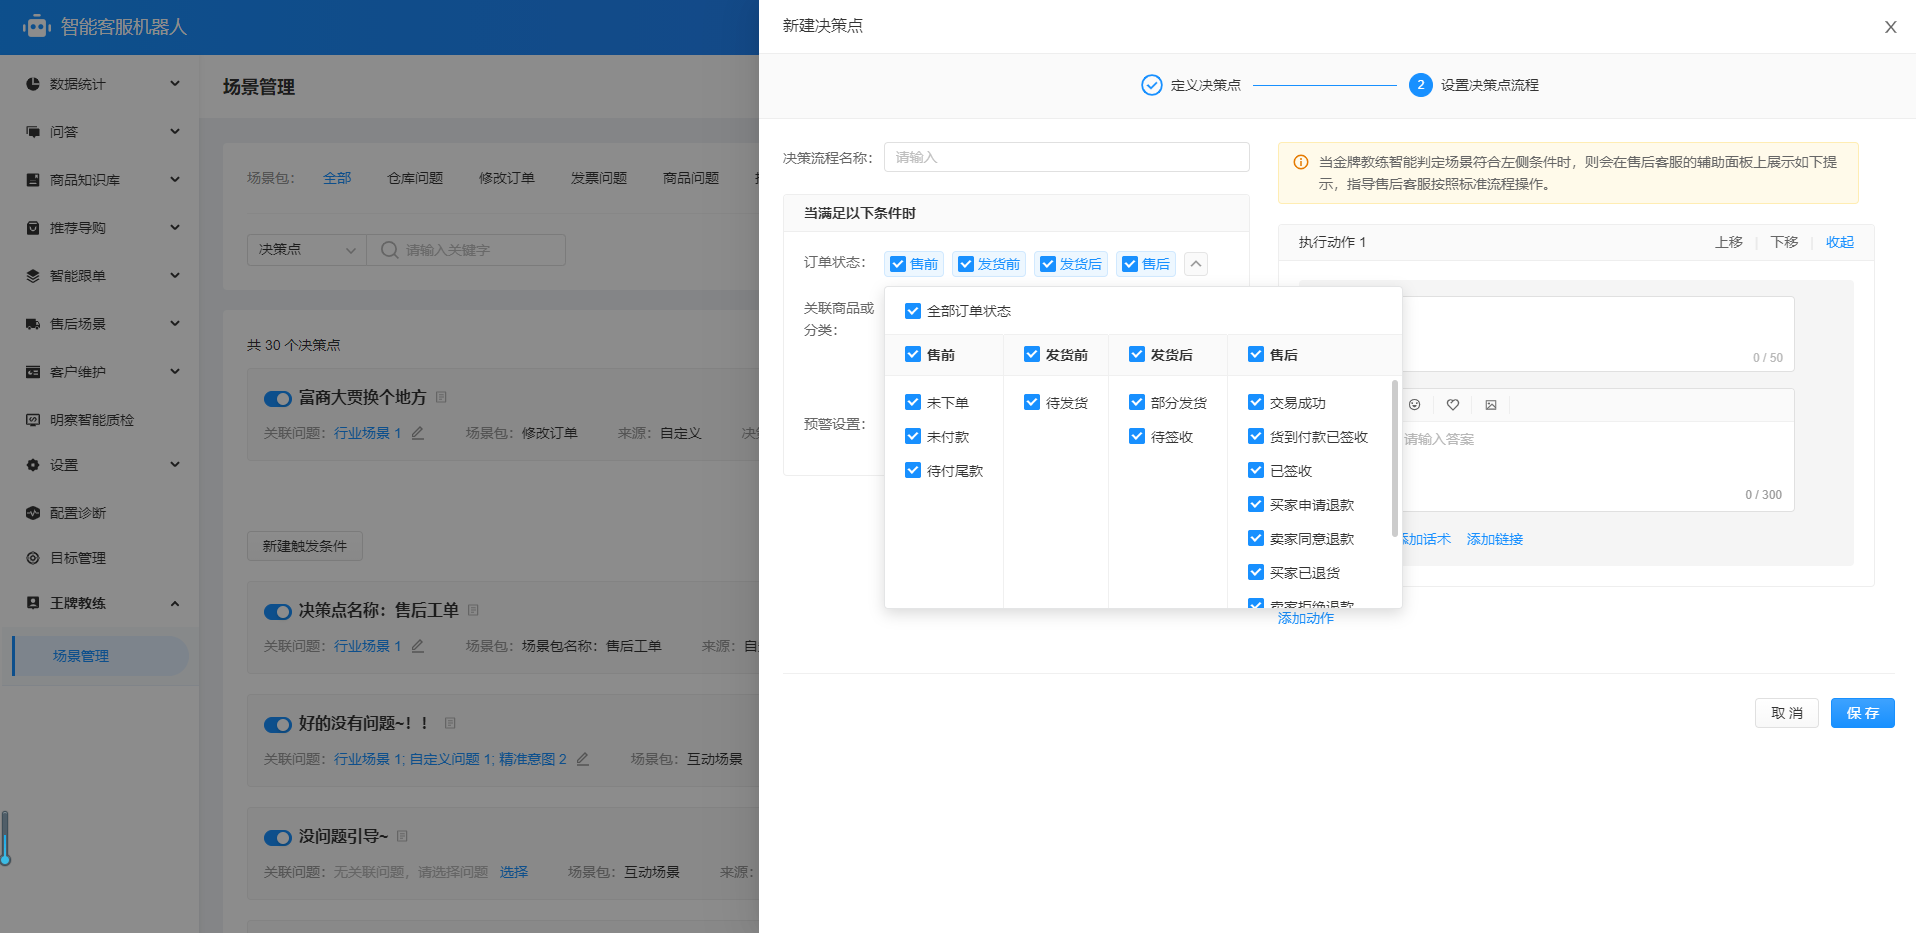1916x933 pixels.
Task: Click note icon next to 富商大贾换个地方 title
Action: point(441,397)
